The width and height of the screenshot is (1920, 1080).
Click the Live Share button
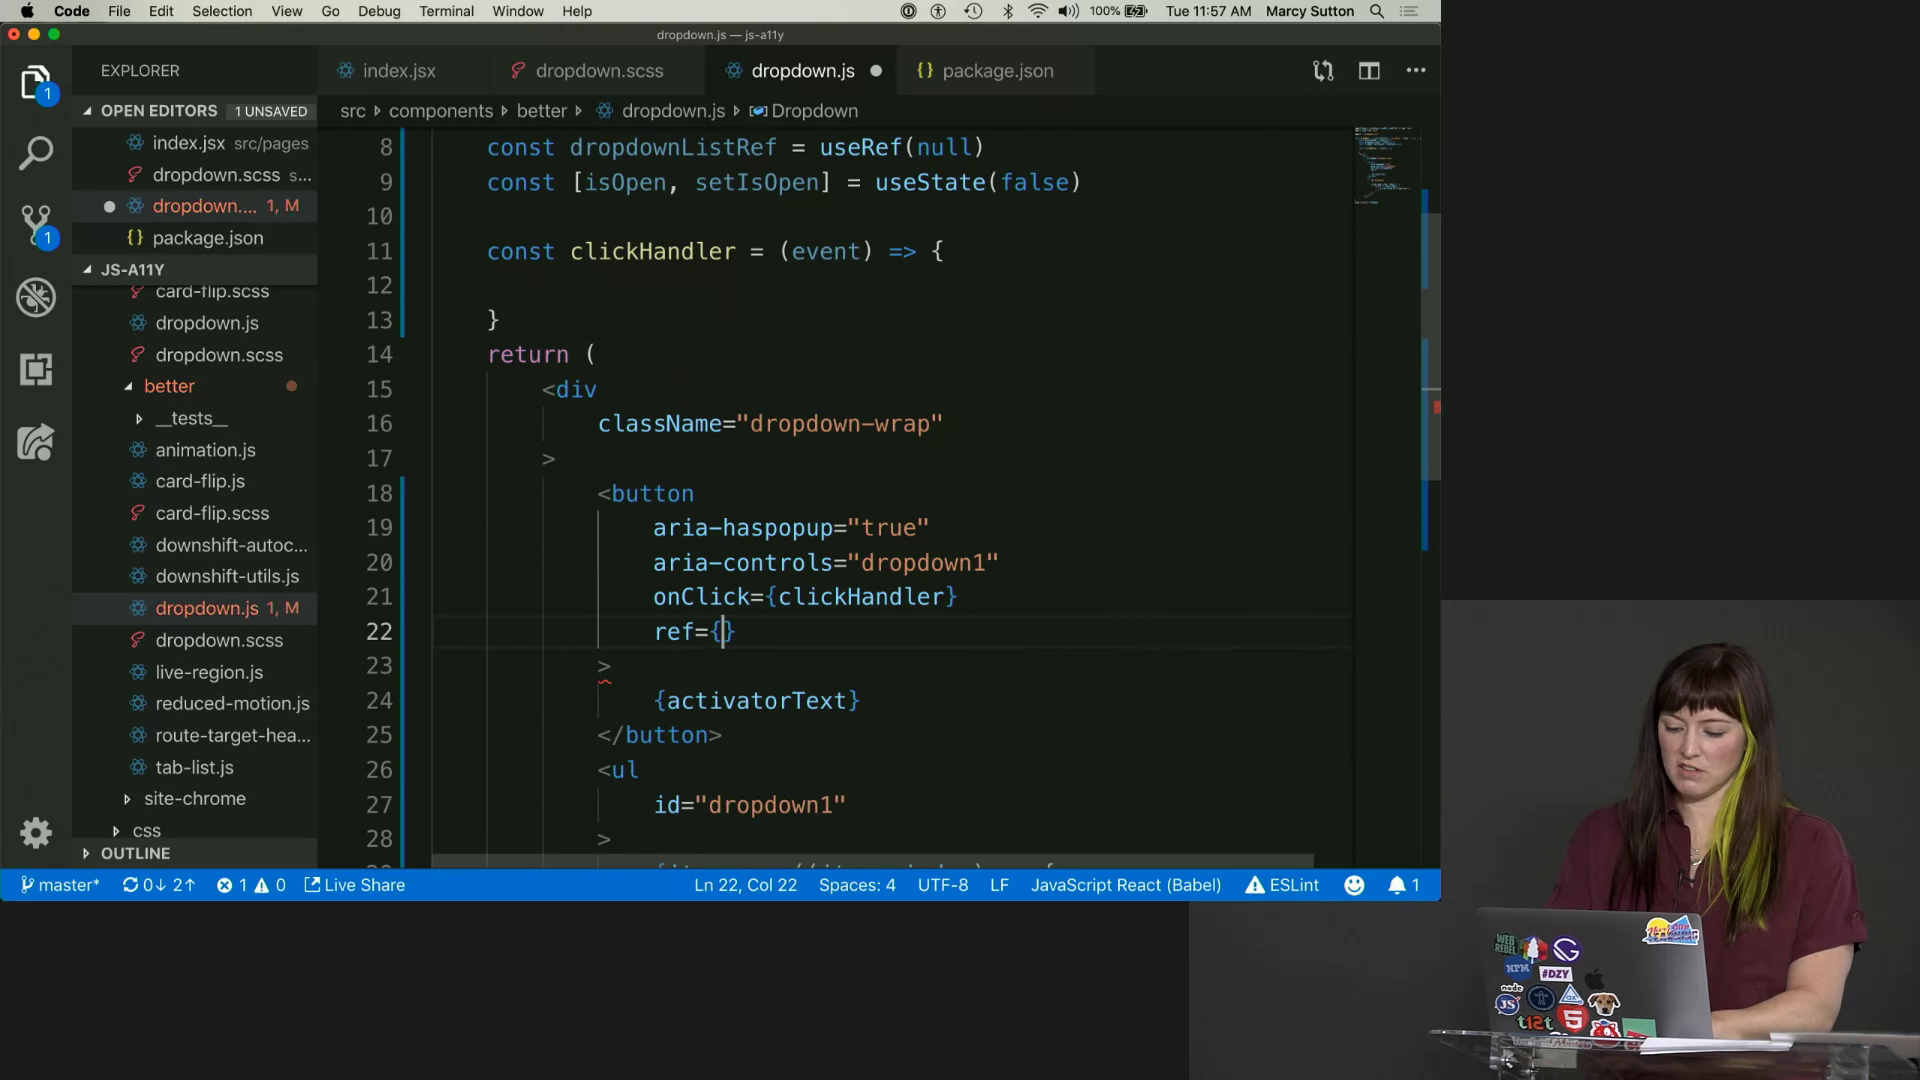coord(355,885)
